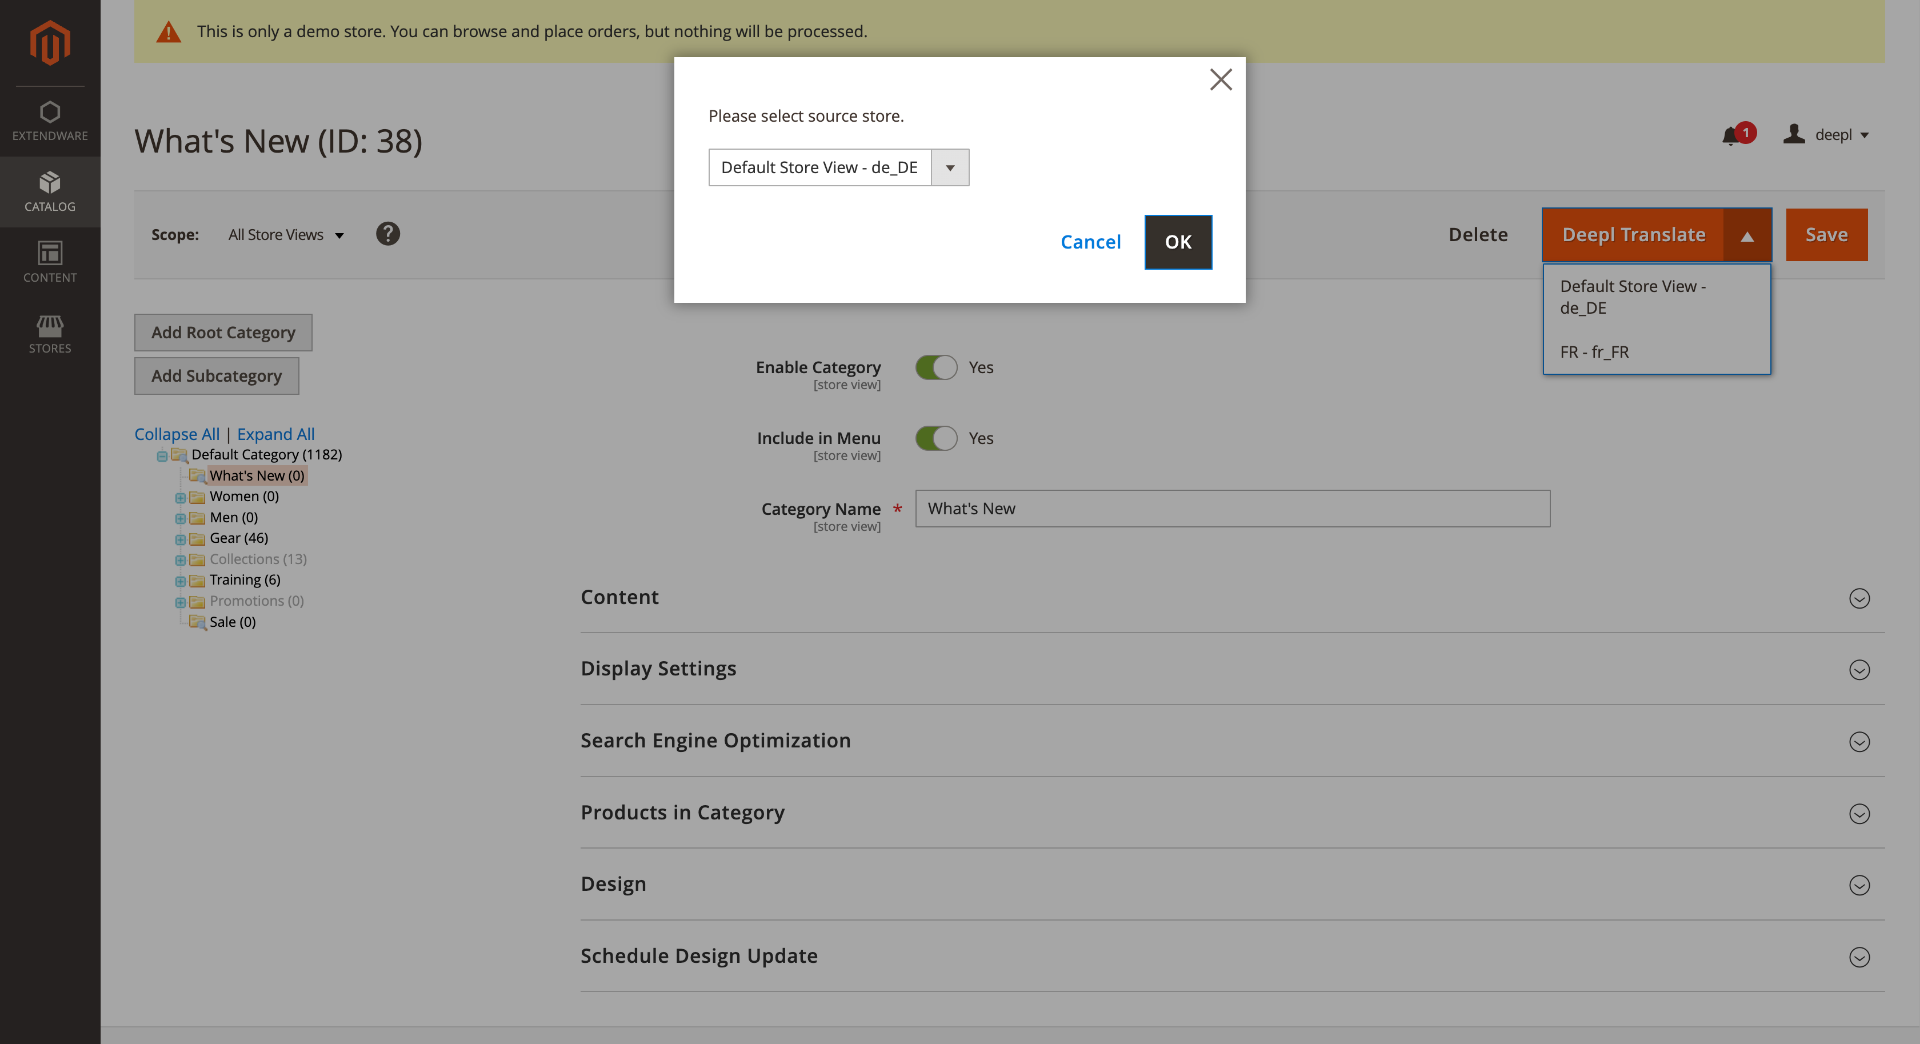Screen dimensions: 1920x1044
Task: Expand the Training category node
Action: (x=180, y=582)
